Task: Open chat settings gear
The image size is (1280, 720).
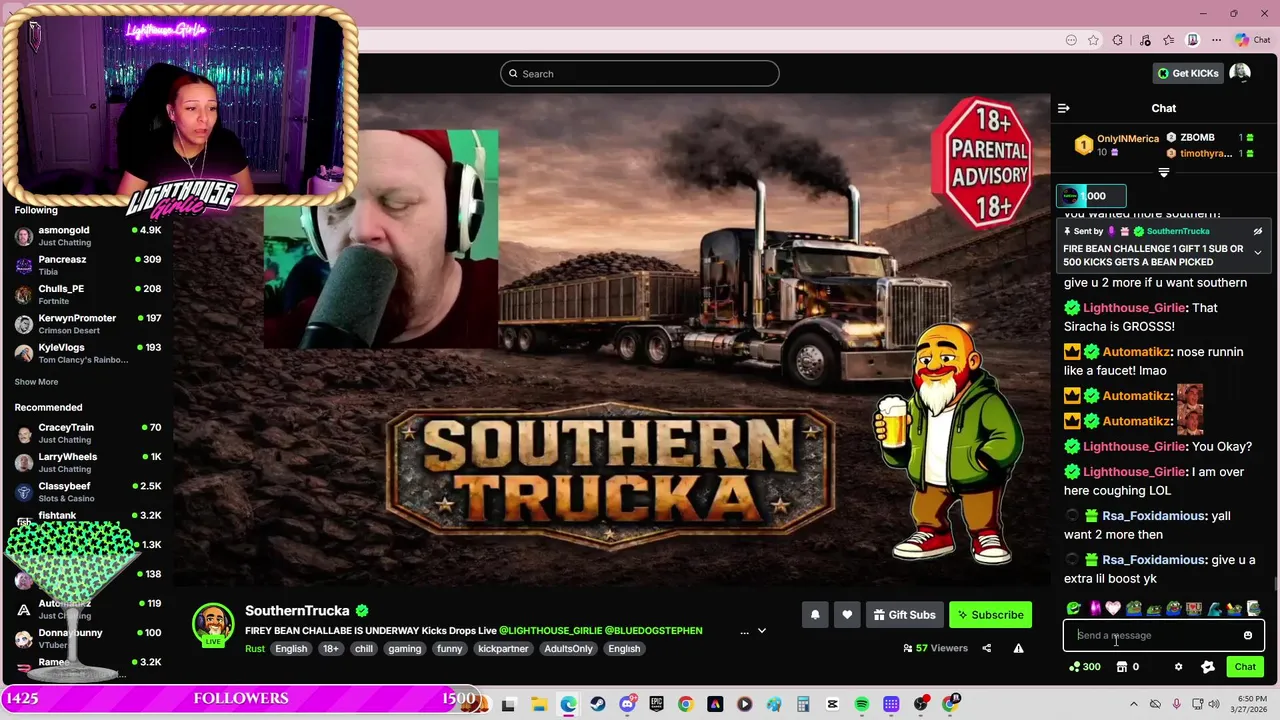Action: tap(1178, 667)
